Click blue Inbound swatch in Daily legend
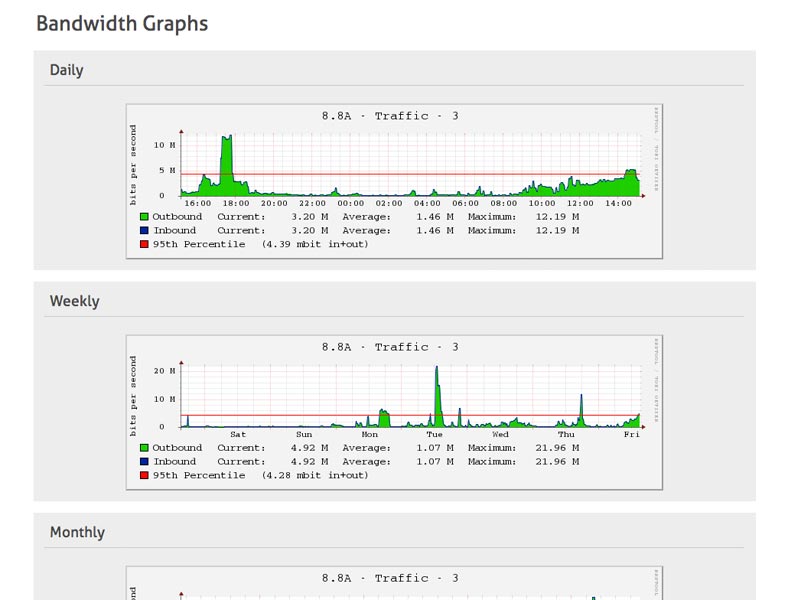800x600 pixels. (x=144, y=231)
